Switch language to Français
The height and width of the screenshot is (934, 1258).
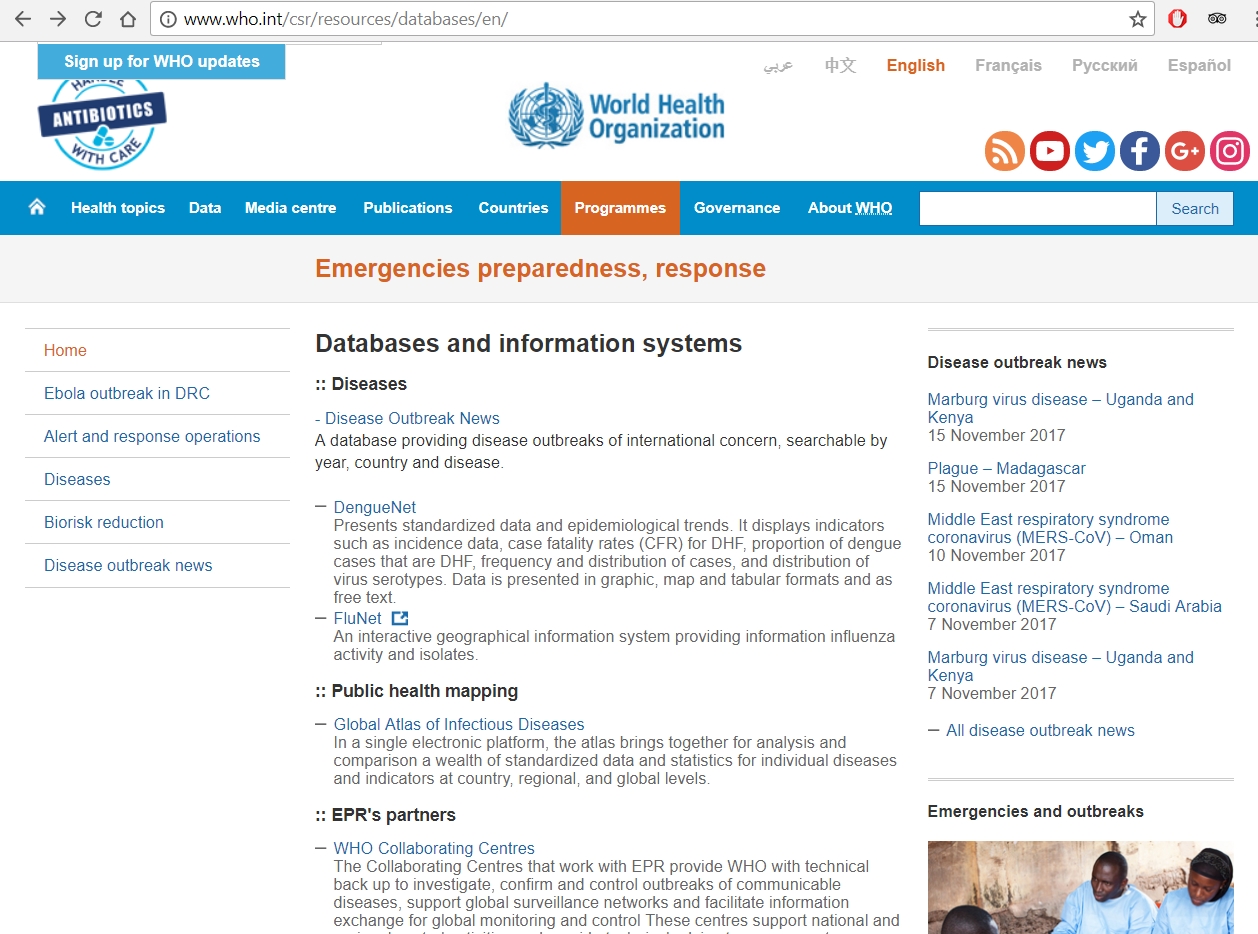pos(1008,65)
